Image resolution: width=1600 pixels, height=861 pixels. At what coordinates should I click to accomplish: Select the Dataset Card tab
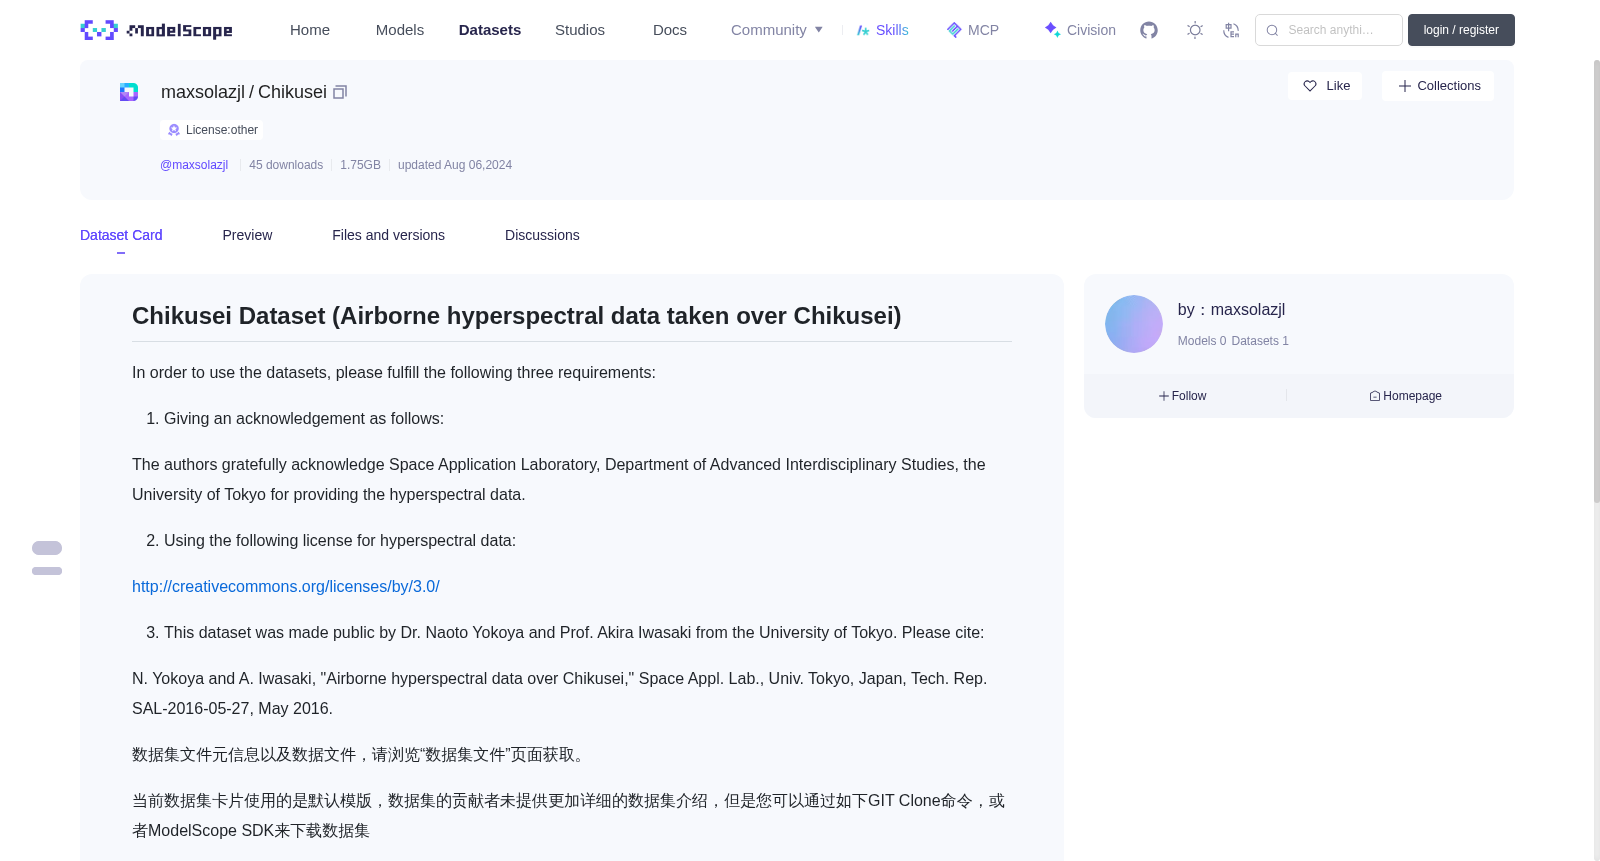coord(121,235)
